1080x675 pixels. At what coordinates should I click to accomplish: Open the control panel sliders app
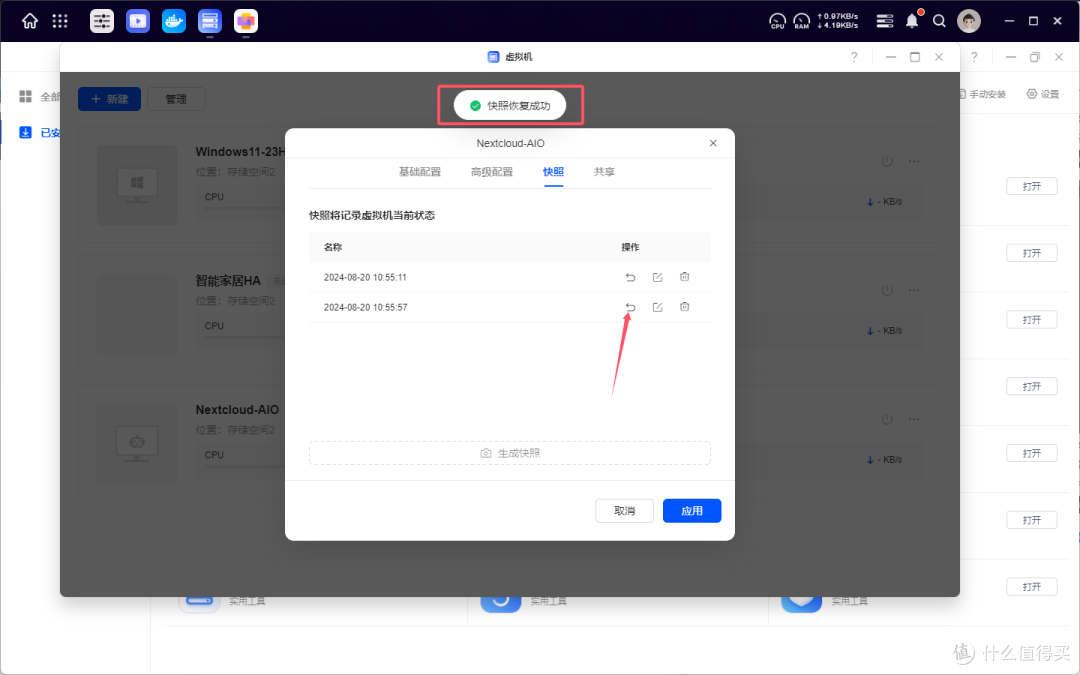[102, 21]
